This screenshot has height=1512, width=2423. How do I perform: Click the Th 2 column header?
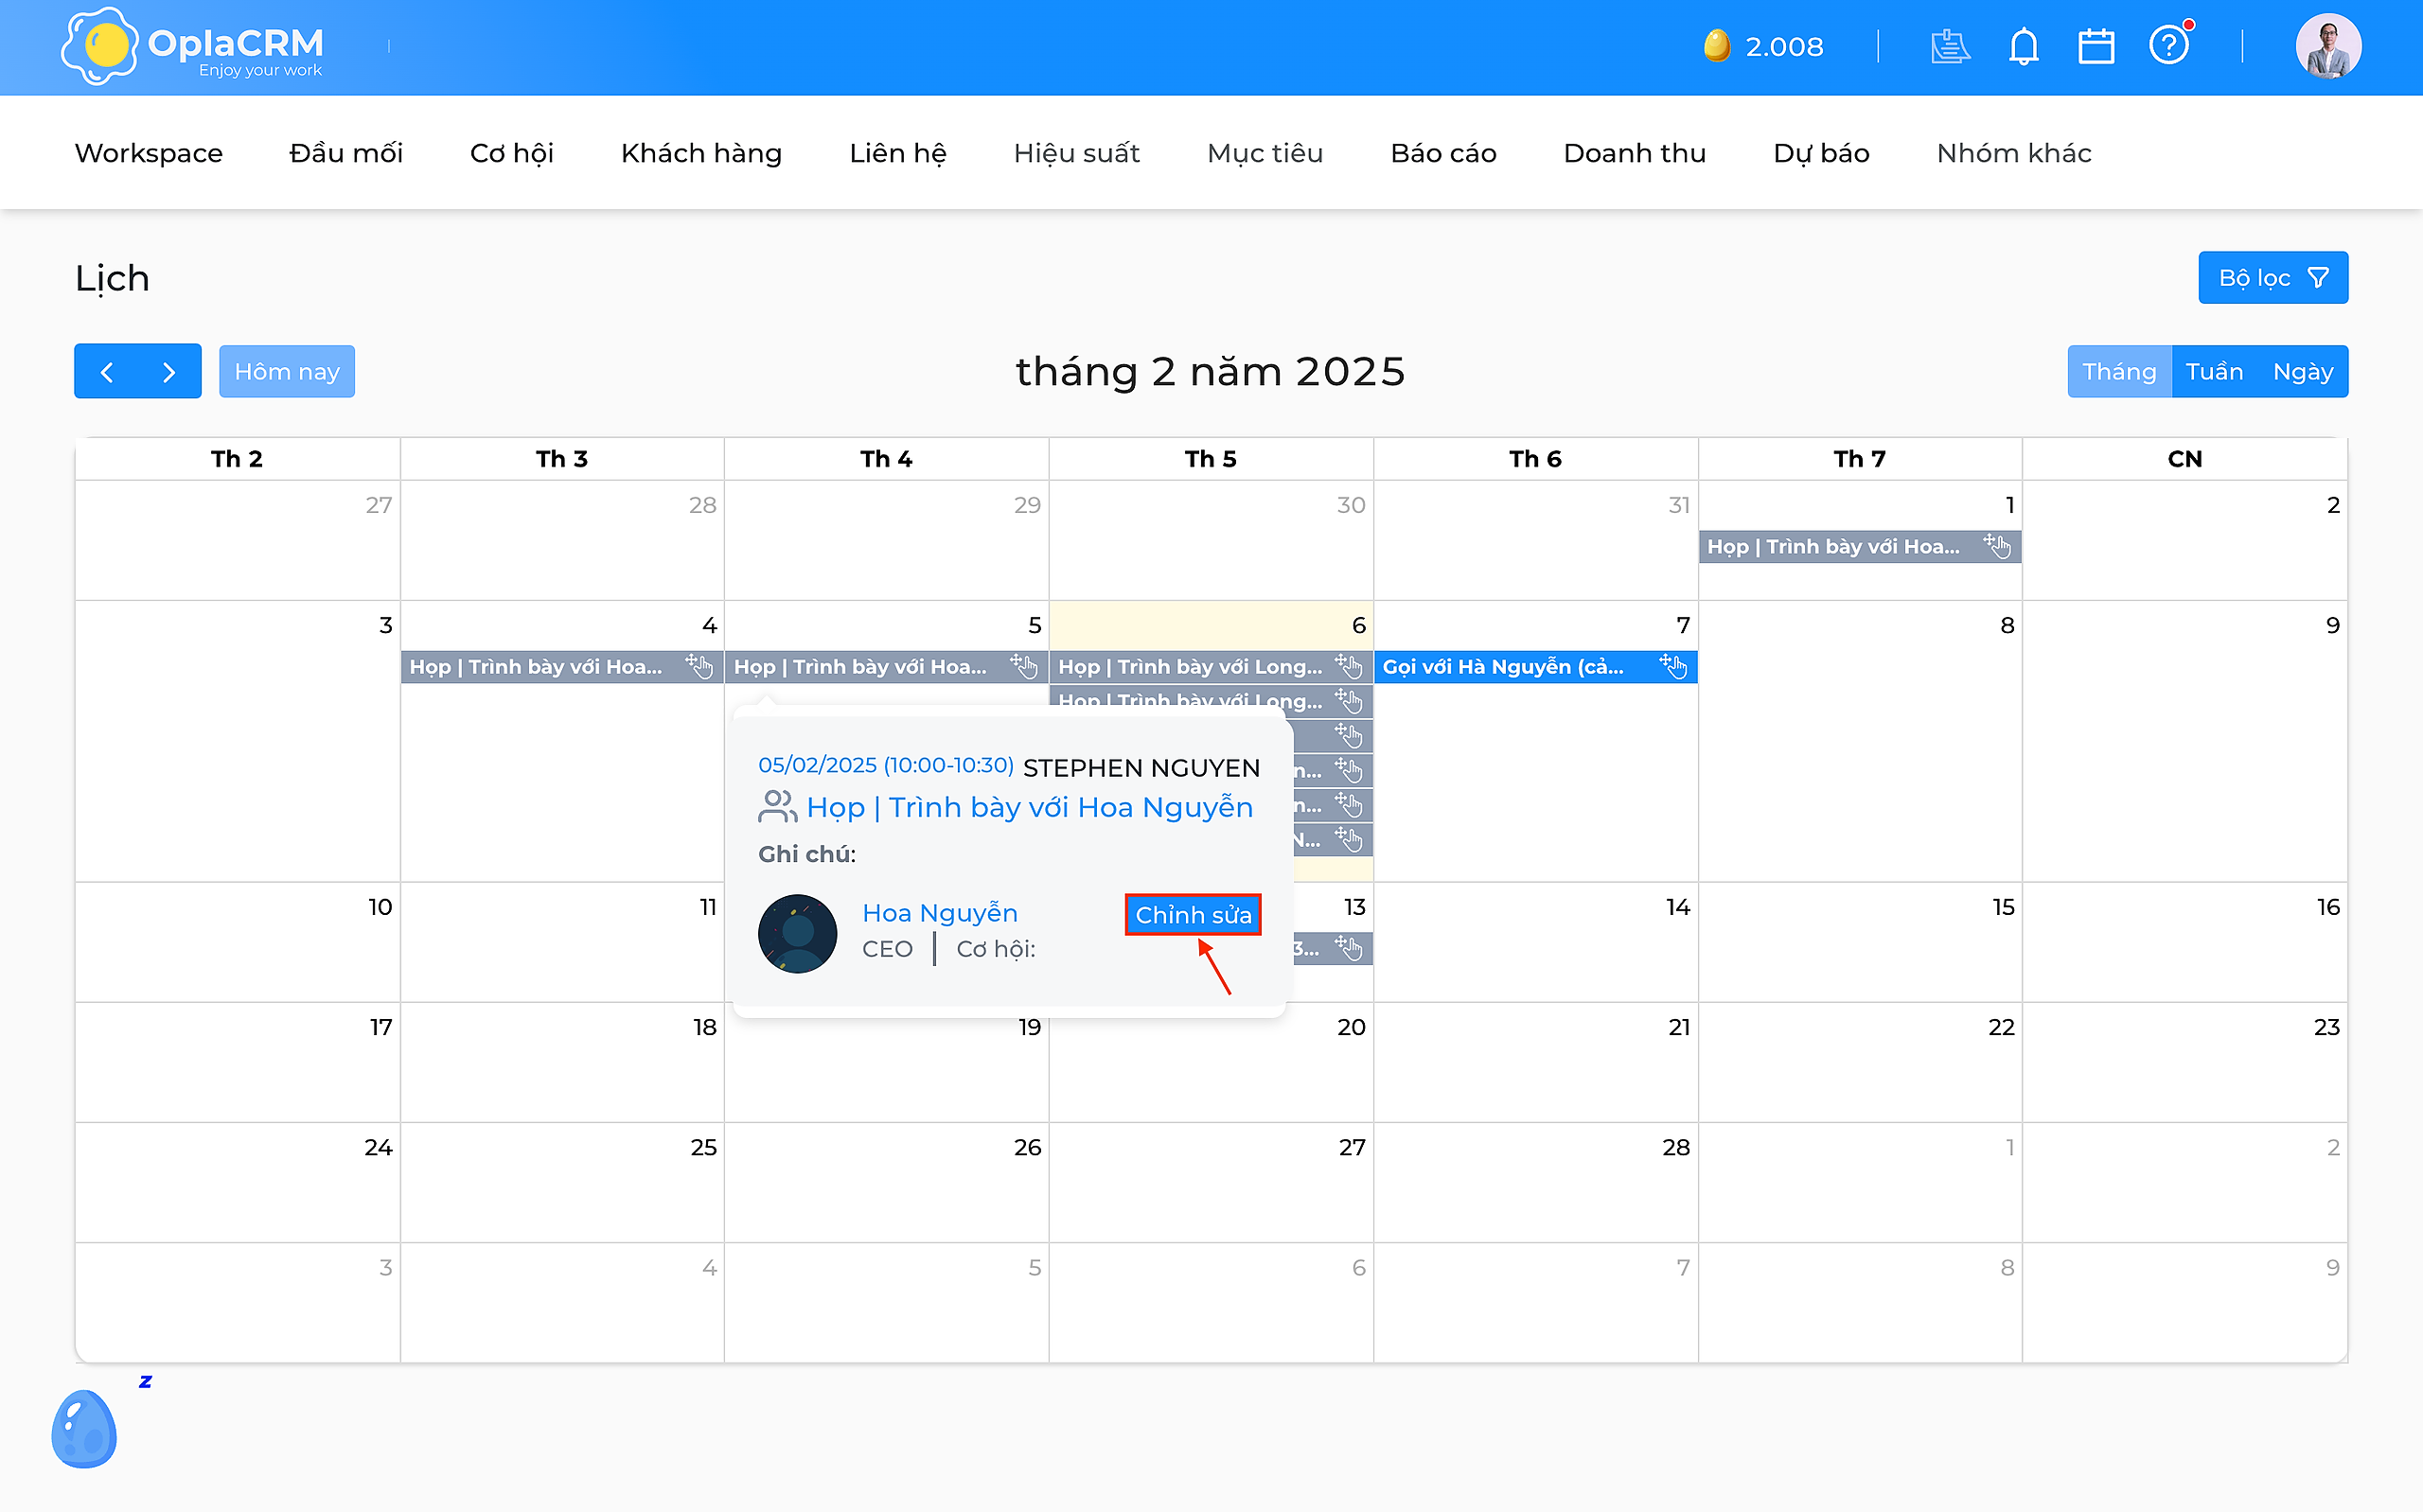(x=237, y=459)
